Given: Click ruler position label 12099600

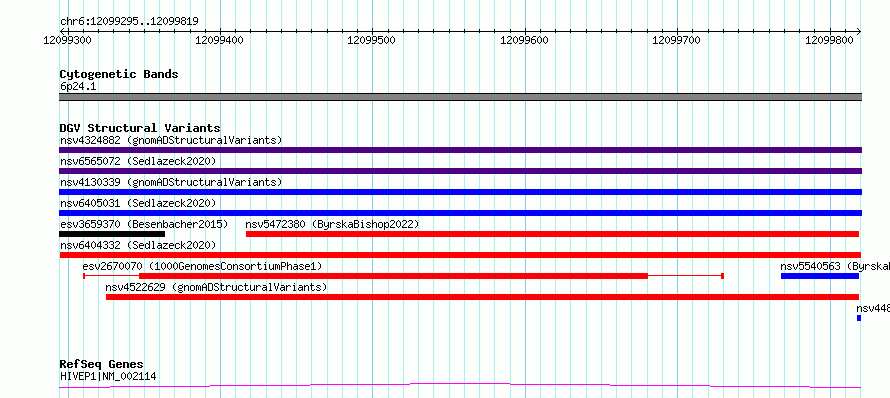Looking at the screenshot, I should pos(524,40).
